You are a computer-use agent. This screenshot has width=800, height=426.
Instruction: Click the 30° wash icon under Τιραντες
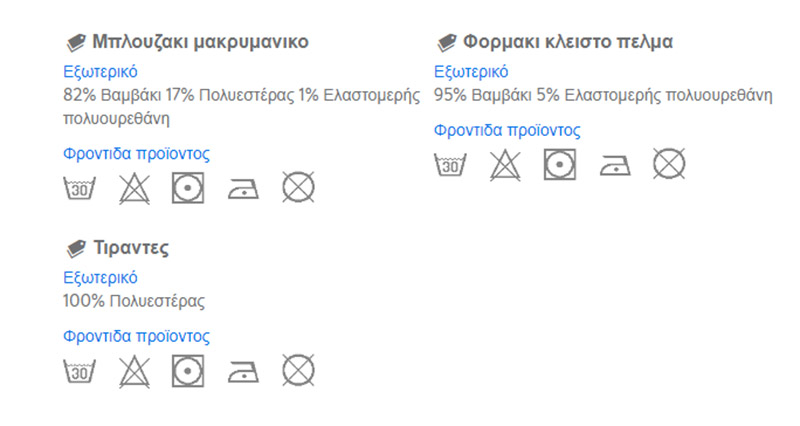(x=80, y=371)
